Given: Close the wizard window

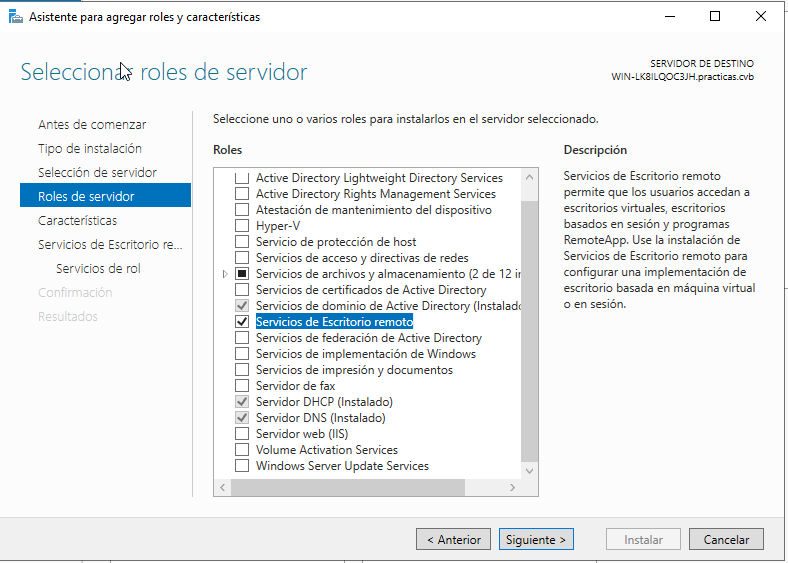Looking at the screenshot, I should pos(760,16).
